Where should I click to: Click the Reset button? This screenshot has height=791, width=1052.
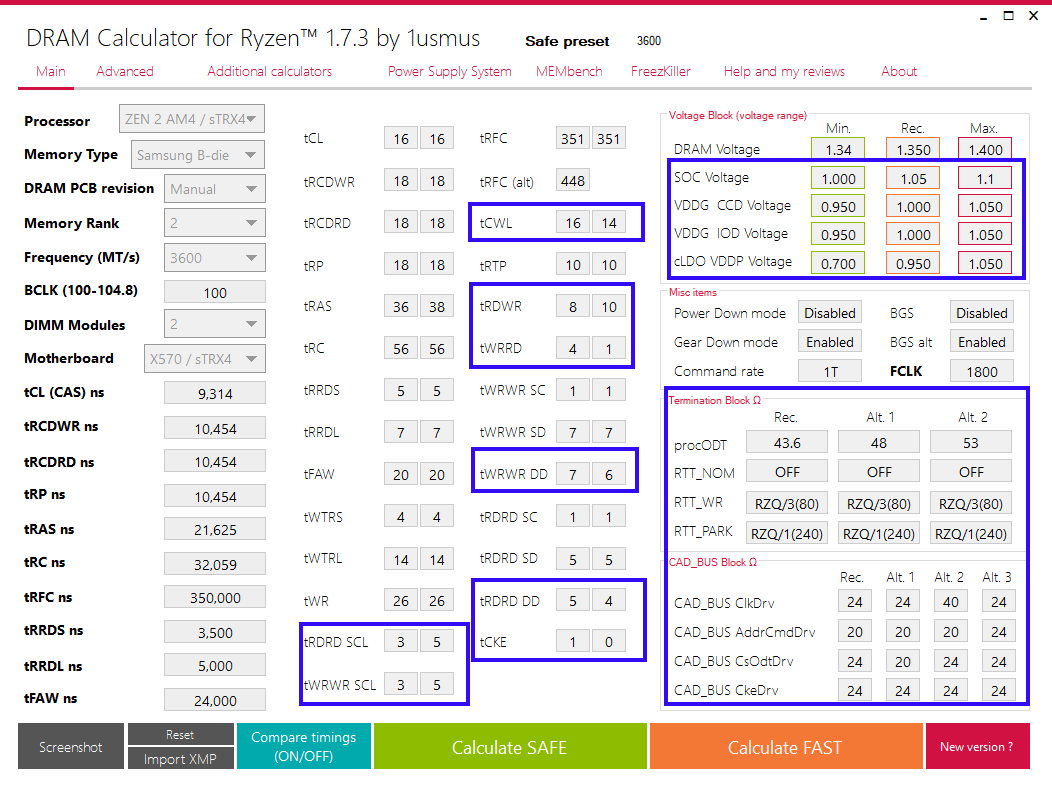[180, 735]
